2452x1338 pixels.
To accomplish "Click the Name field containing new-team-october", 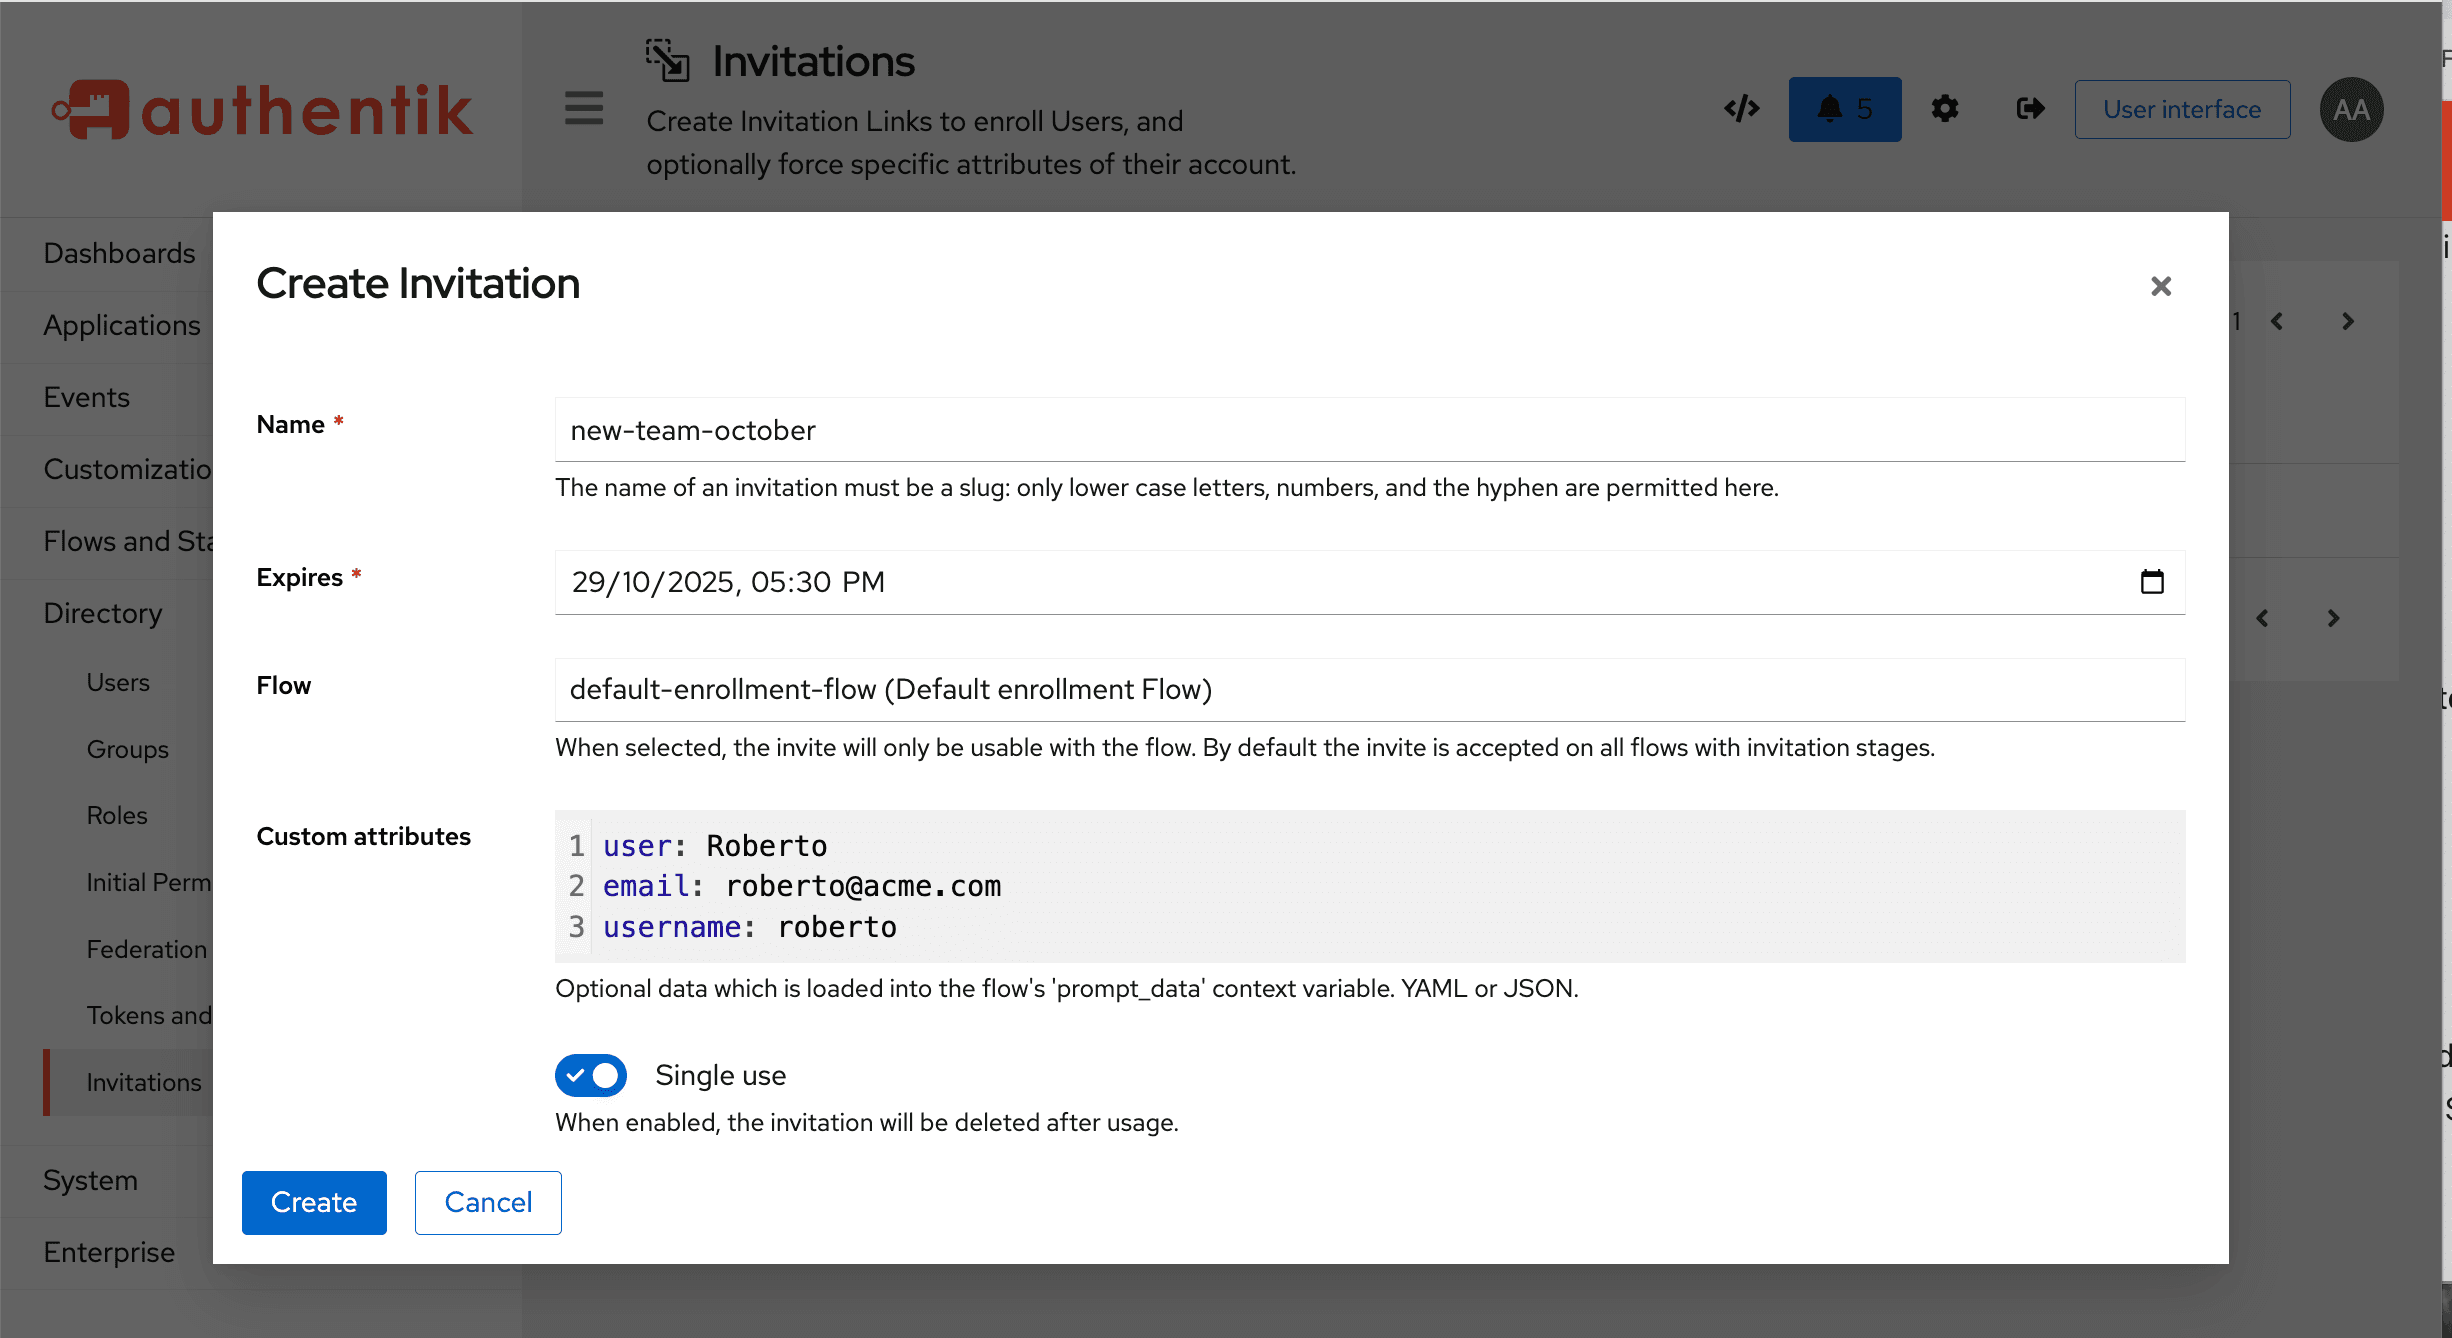I will point(1370,430).
